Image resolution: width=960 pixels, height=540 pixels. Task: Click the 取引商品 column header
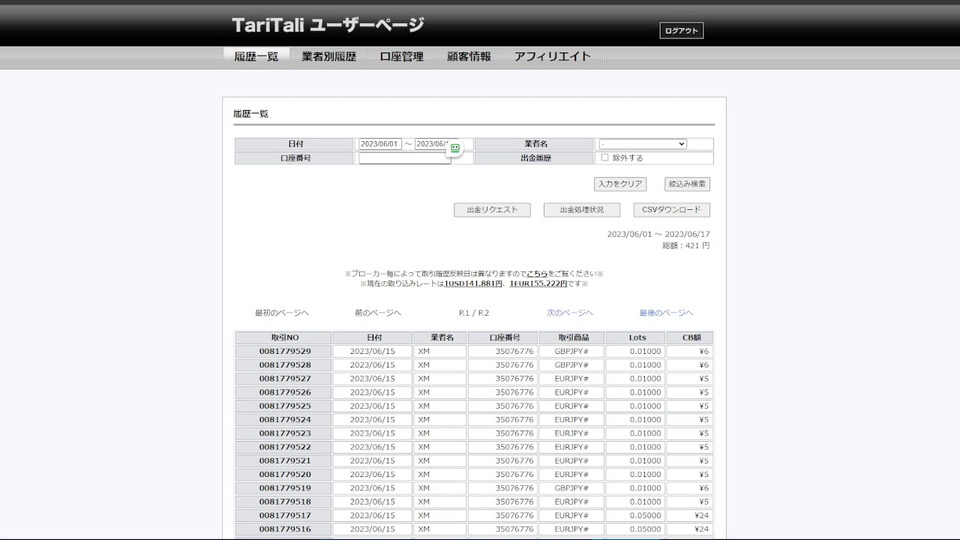pyautogui.click(x=572, y=337)
